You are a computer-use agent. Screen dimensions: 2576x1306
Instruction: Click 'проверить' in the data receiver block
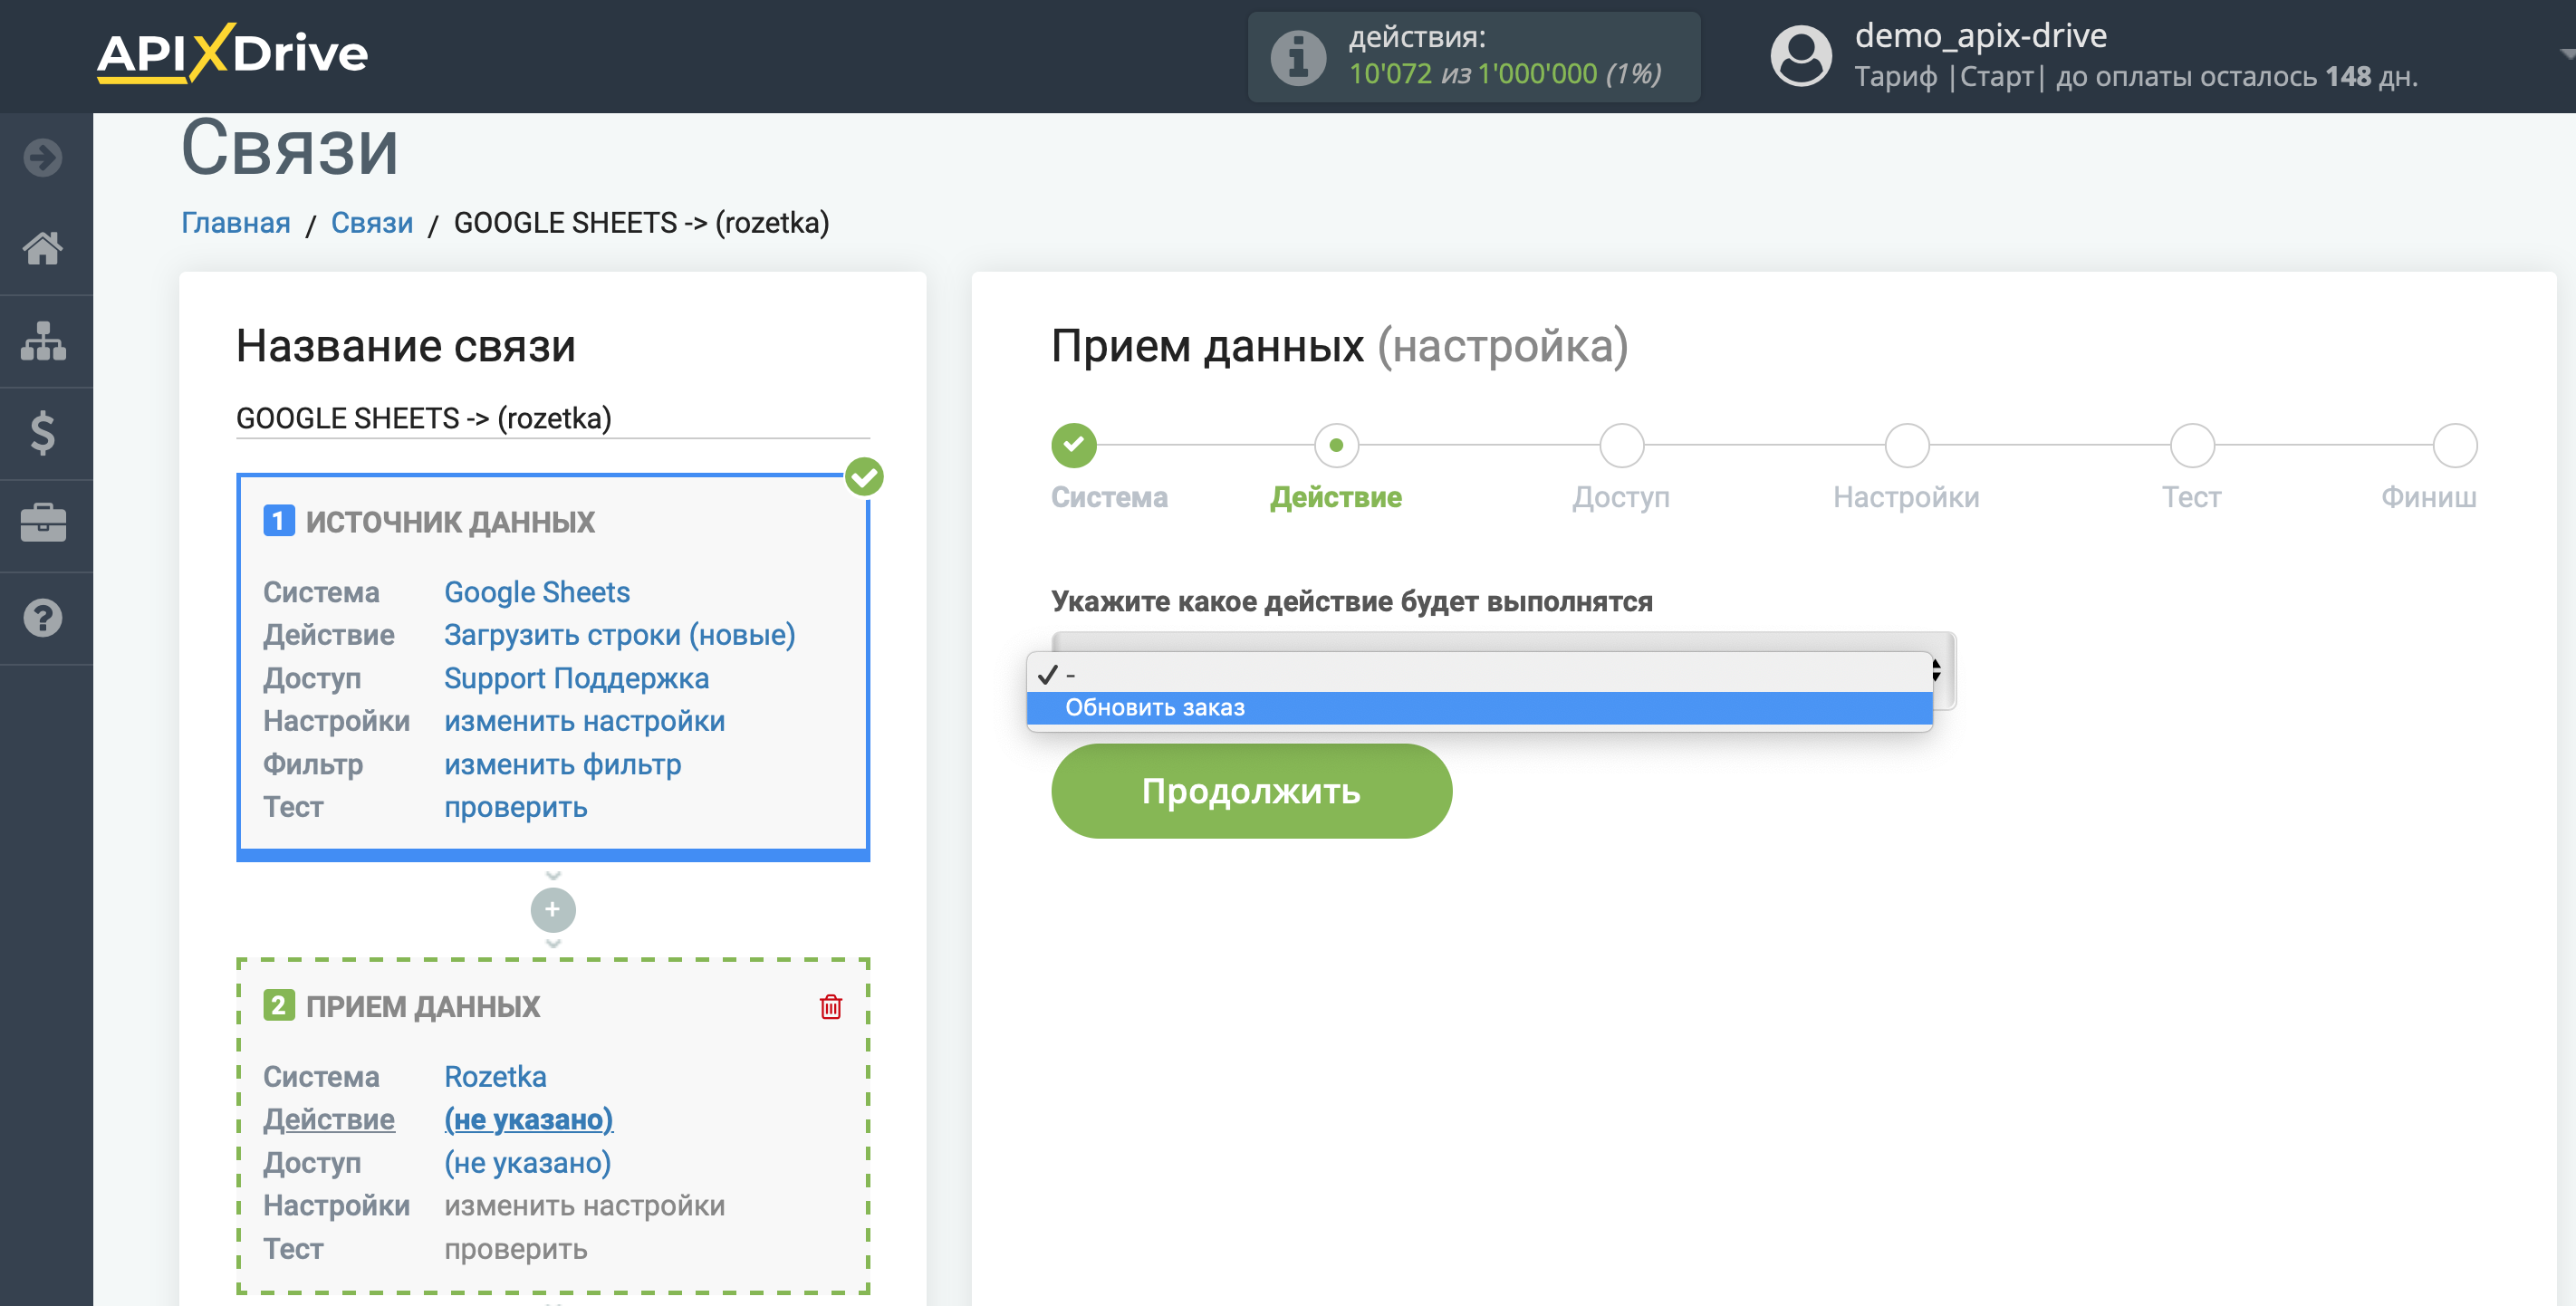pyautogui.click(x=516, y=1248)
